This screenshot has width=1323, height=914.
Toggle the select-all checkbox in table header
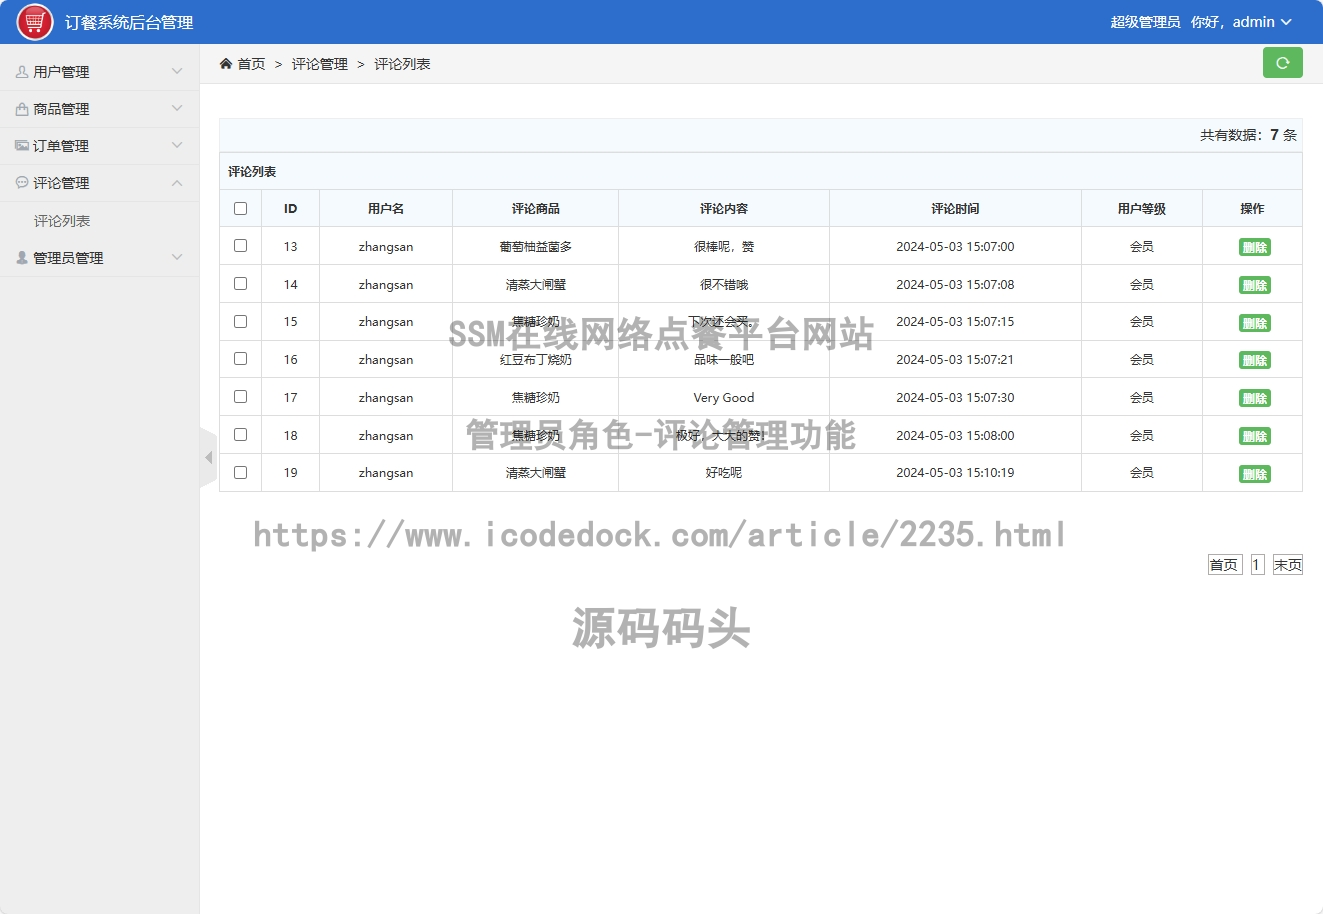point(240,209)
